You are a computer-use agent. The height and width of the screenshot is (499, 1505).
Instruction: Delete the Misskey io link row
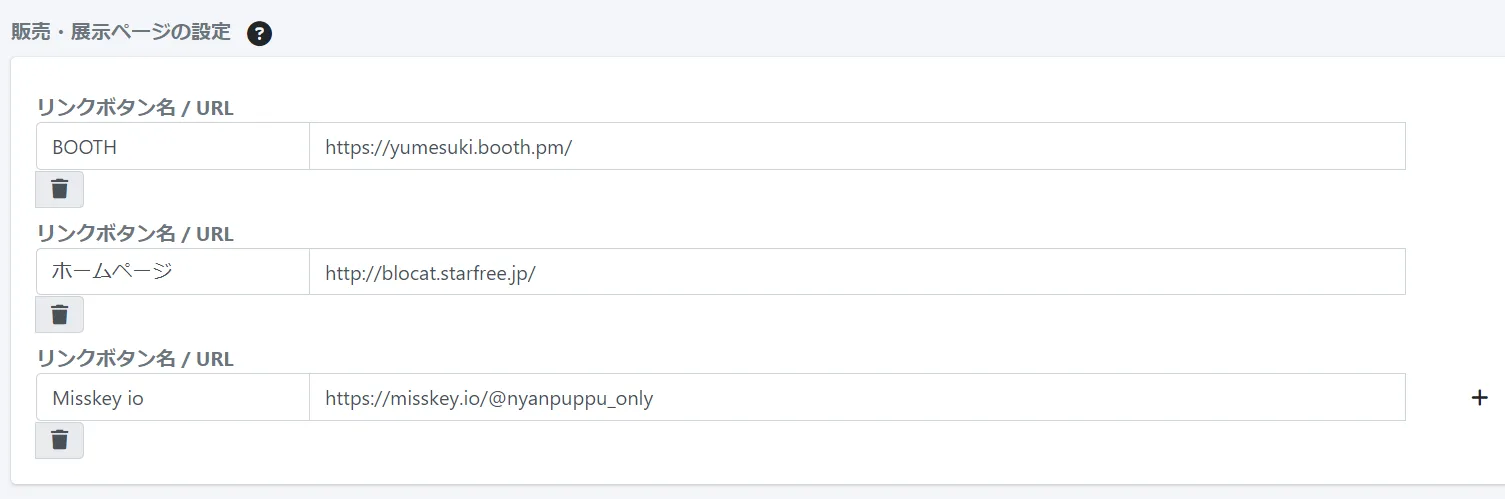pyautogui.click(x=59, y=440)
